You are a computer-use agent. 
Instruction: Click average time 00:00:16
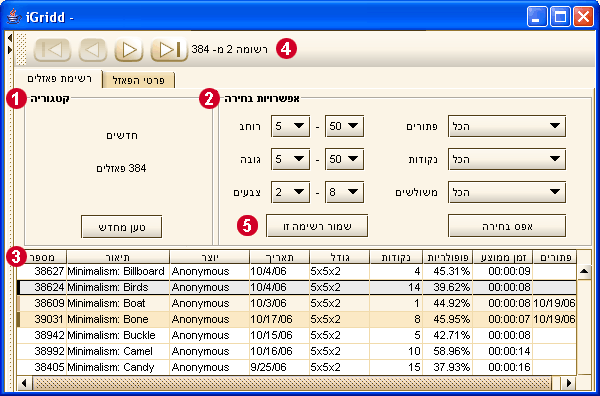(509, 367)
